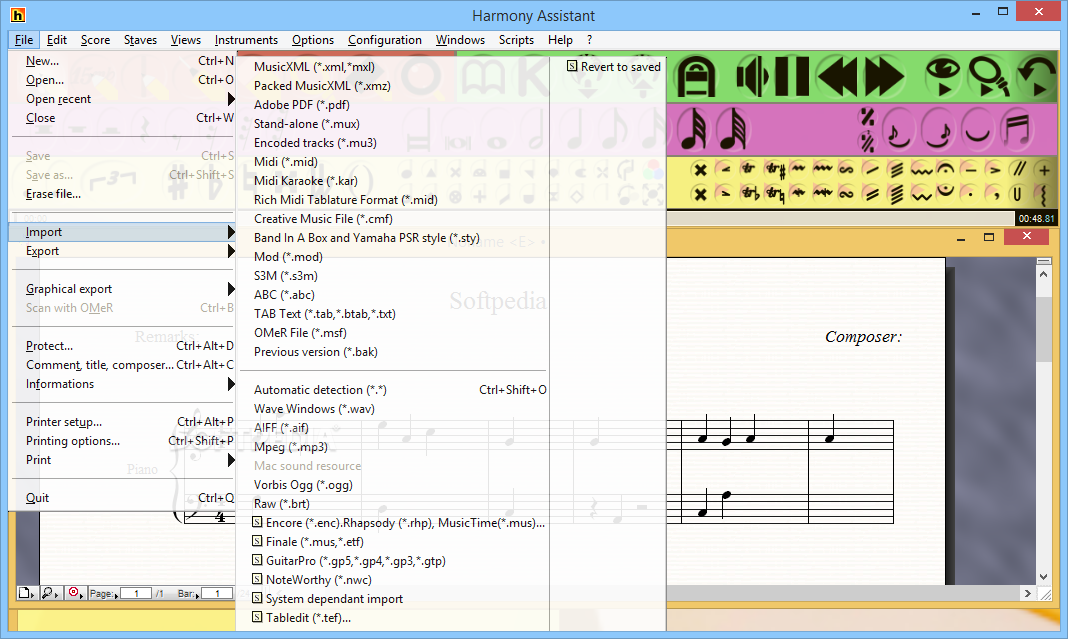Open the jukebox icon in green toolbar
This screenshot has height=639, width=1068.
pos(695,76)
